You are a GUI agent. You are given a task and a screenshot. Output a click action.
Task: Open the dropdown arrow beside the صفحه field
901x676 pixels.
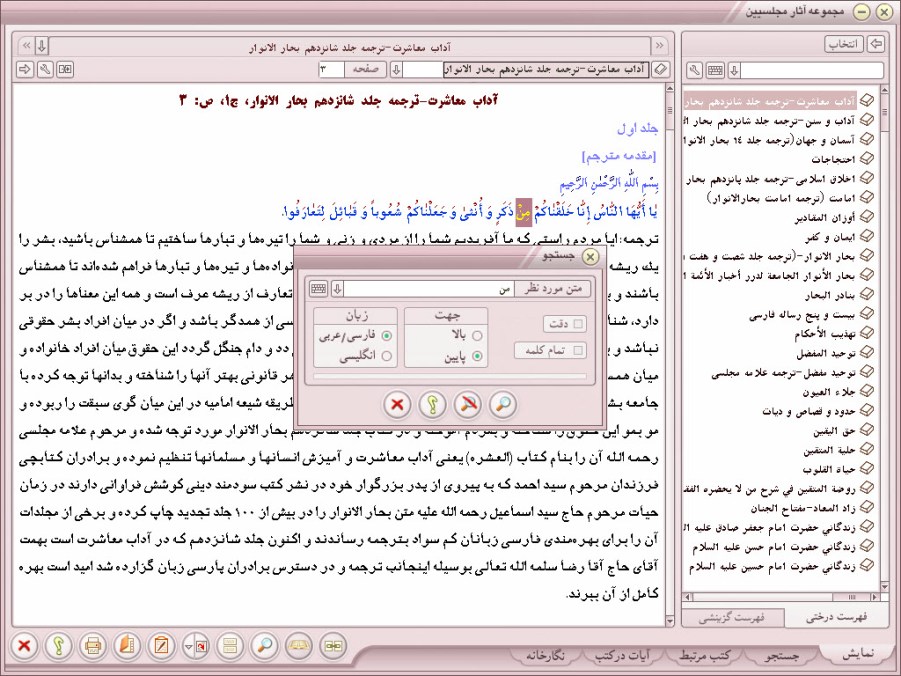[x=396, y=70]
